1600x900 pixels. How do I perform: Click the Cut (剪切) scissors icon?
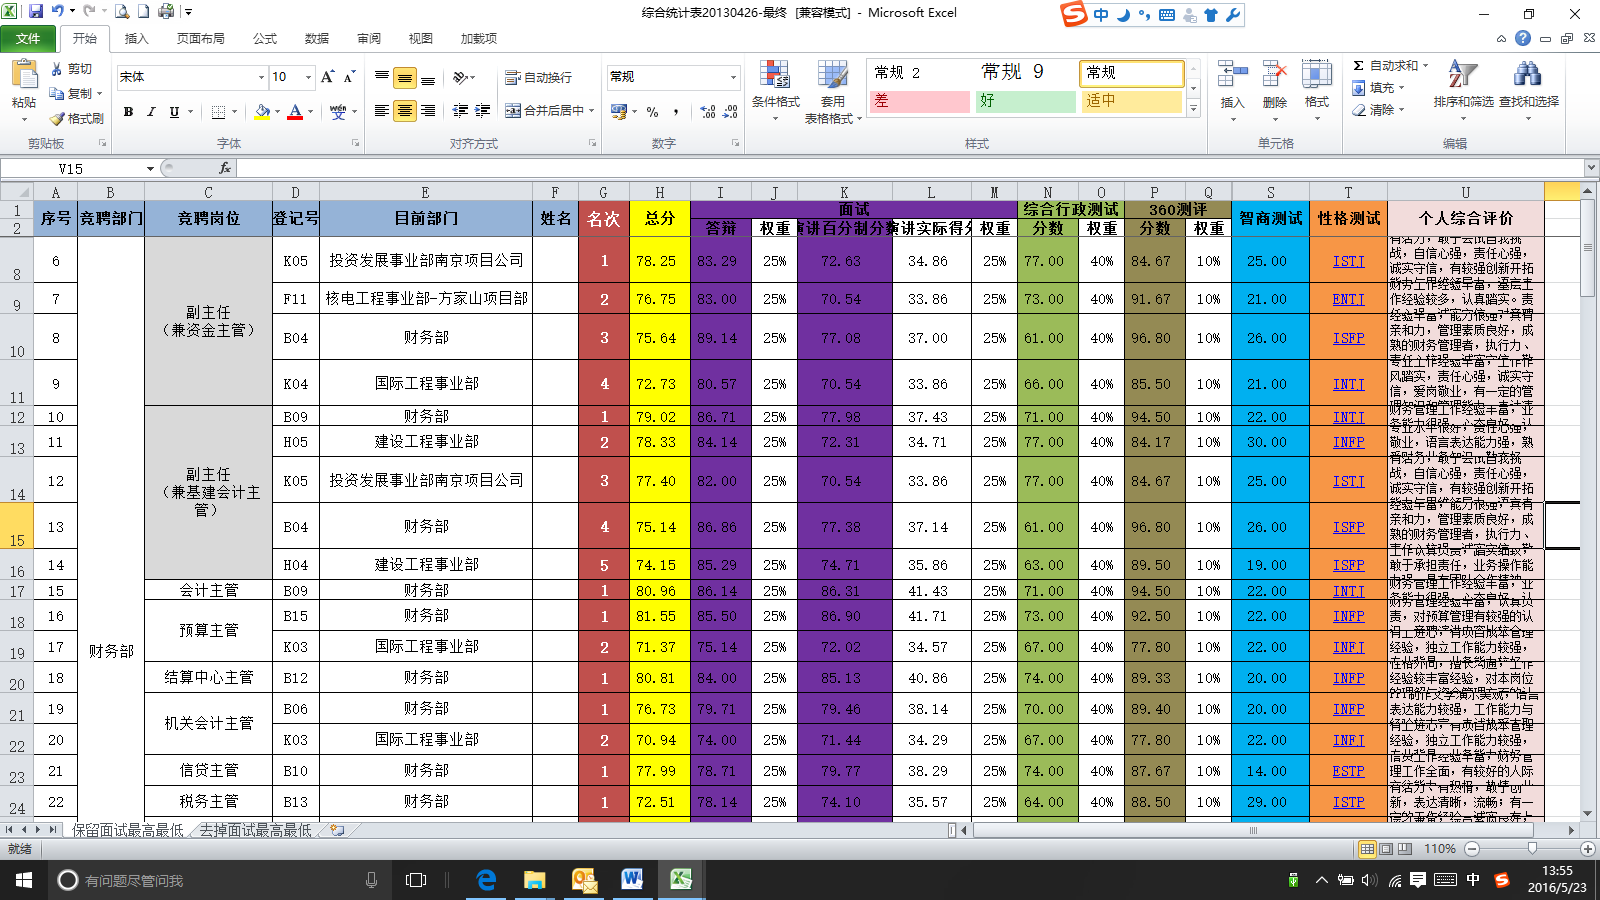point(58,69)
